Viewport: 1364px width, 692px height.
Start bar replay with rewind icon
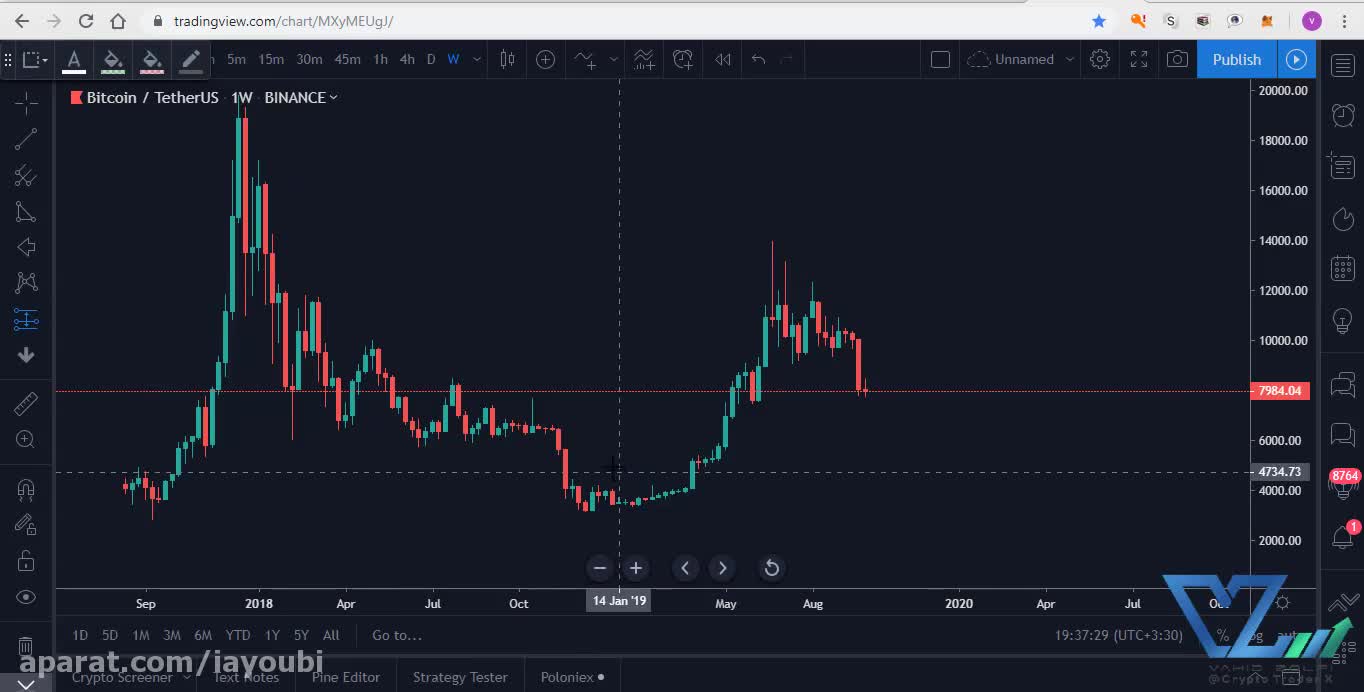tap(722, 59)
